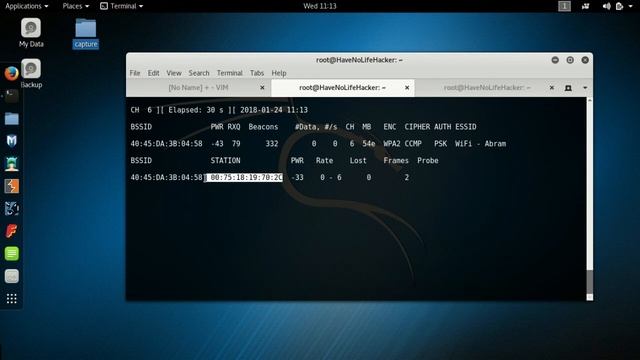640x360 pixels.
Task: Open Firefox from the dock
Action: click(11, 73)
